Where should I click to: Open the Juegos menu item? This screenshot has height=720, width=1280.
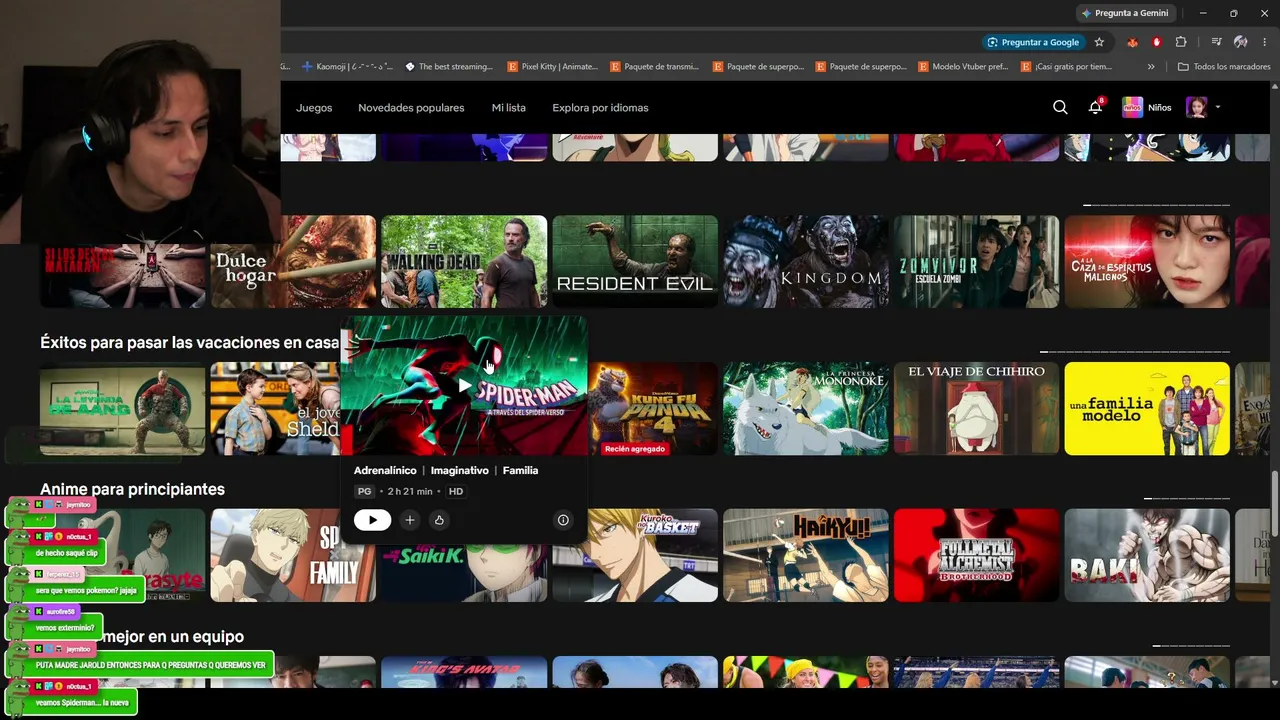(314, 107)
